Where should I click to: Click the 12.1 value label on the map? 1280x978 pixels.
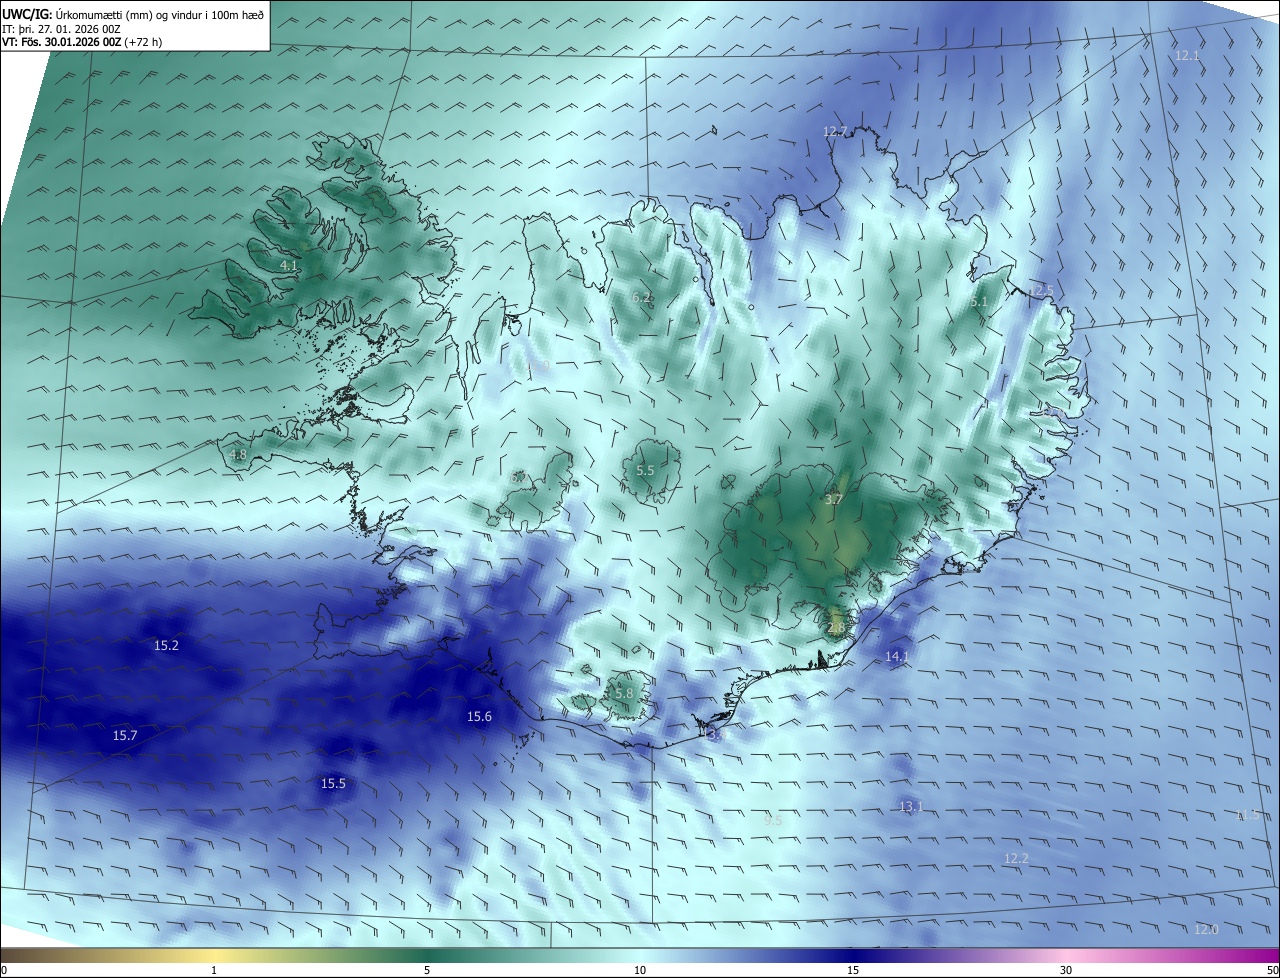(x=1187, y=55)
